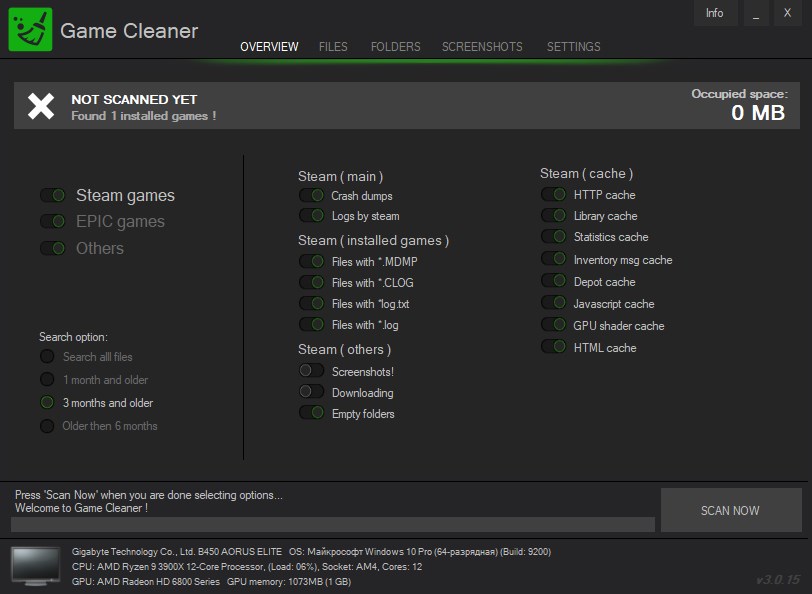Select the Search all files option
The width and height of the screenshot is (812, 594).
(46, 356)
